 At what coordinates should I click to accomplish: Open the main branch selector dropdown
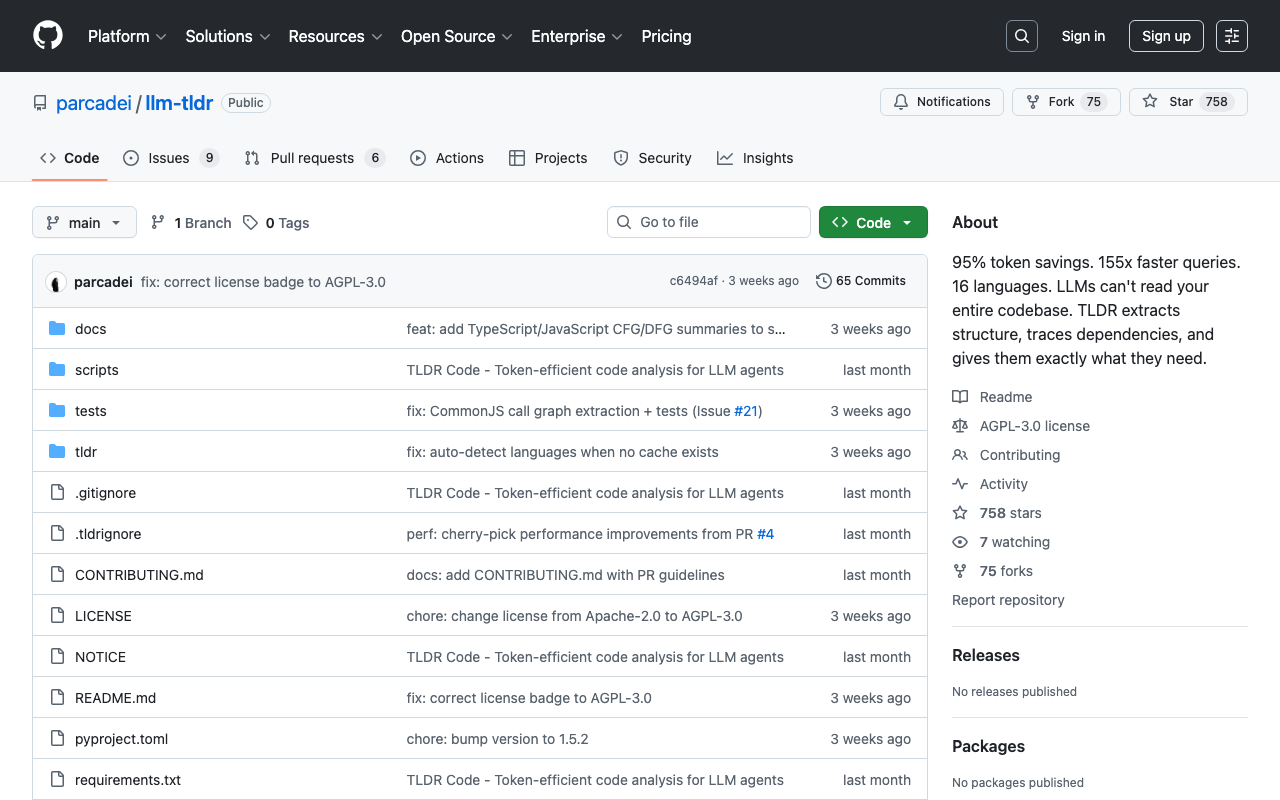pos(84,222)
